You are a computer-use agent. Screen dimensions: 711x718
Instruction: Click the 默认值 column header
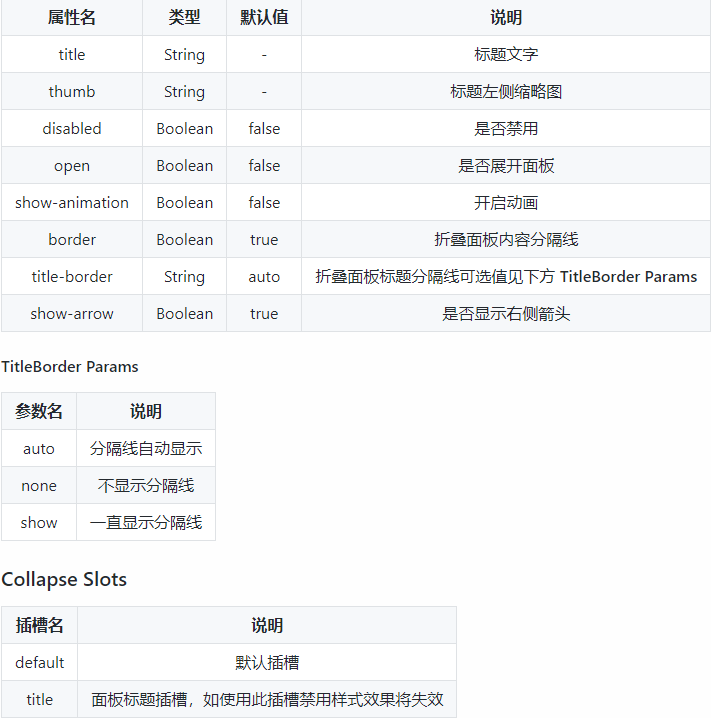point(264,17)
